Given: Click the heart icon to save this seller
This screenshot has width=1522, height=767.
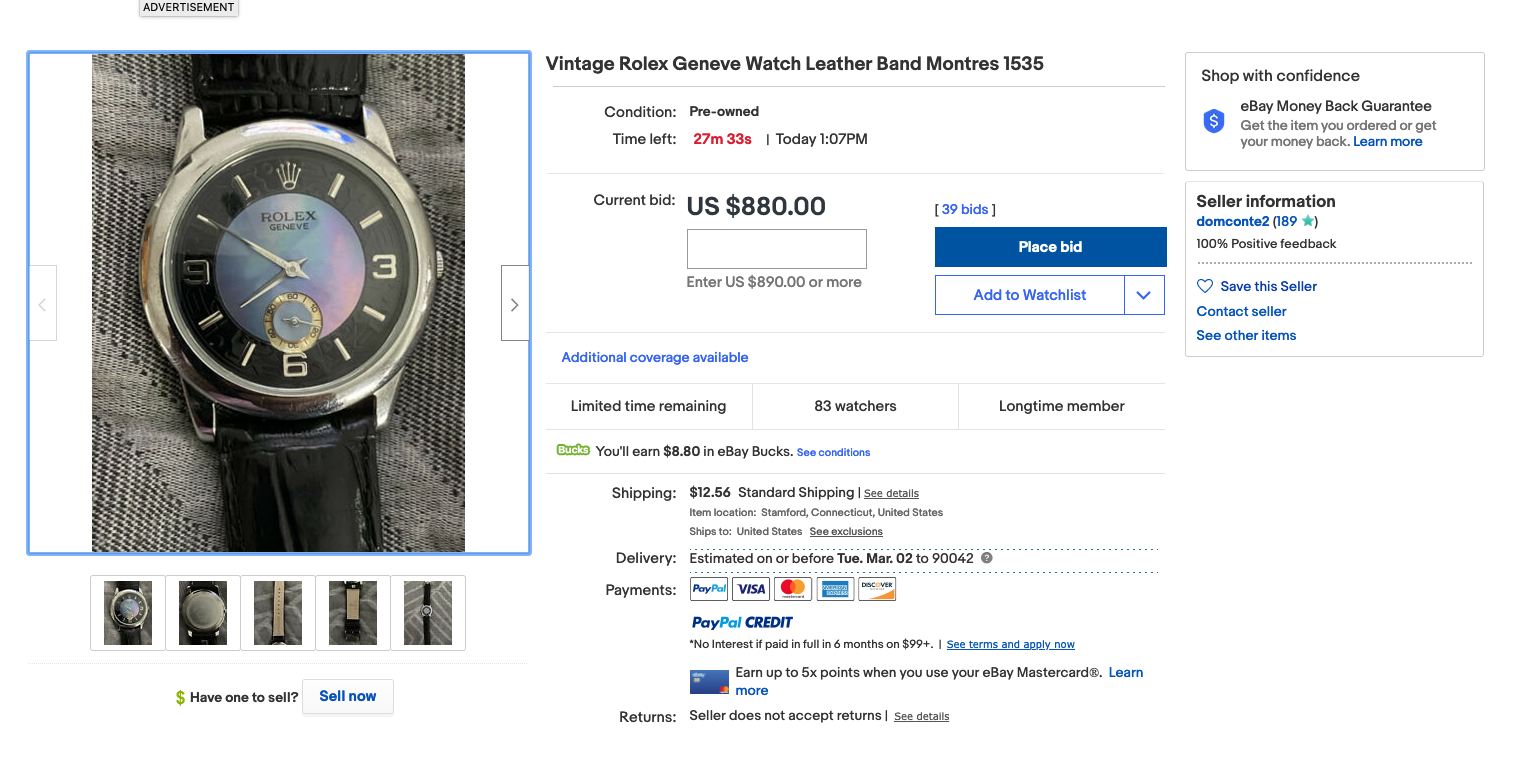Looking at the screenshot, I should [x=1205, y=286].
